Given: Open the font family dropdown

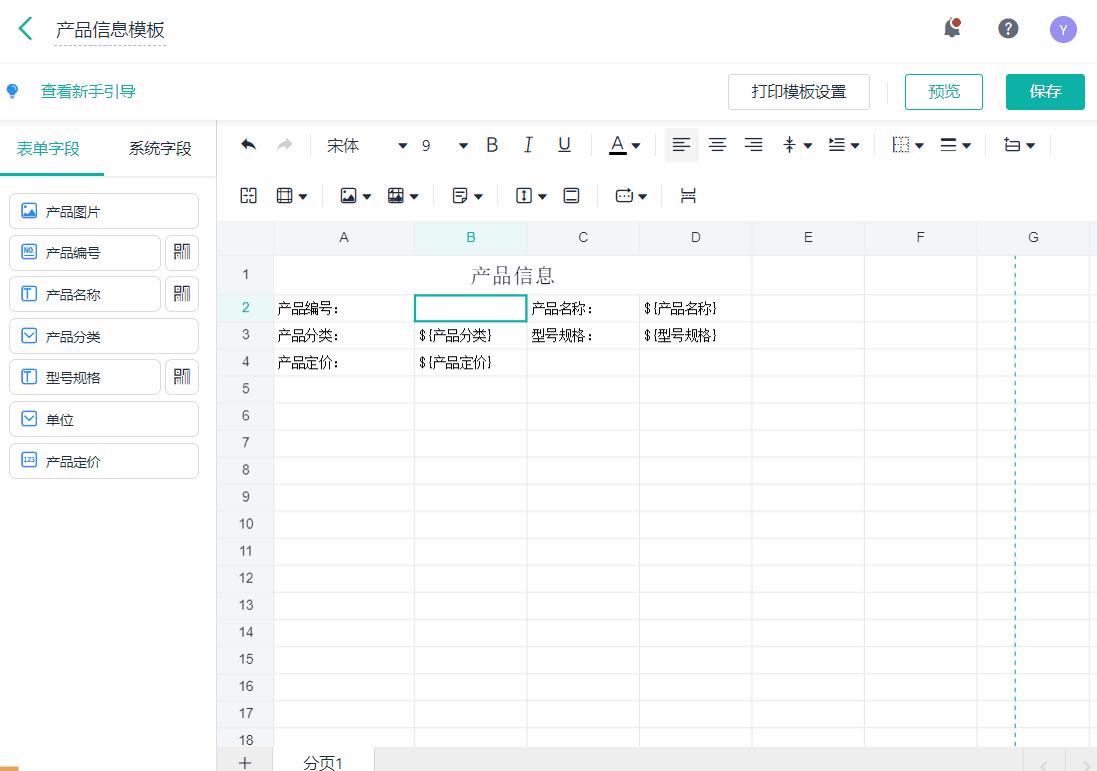Looking at the screenshot, I should coord(402,144).
